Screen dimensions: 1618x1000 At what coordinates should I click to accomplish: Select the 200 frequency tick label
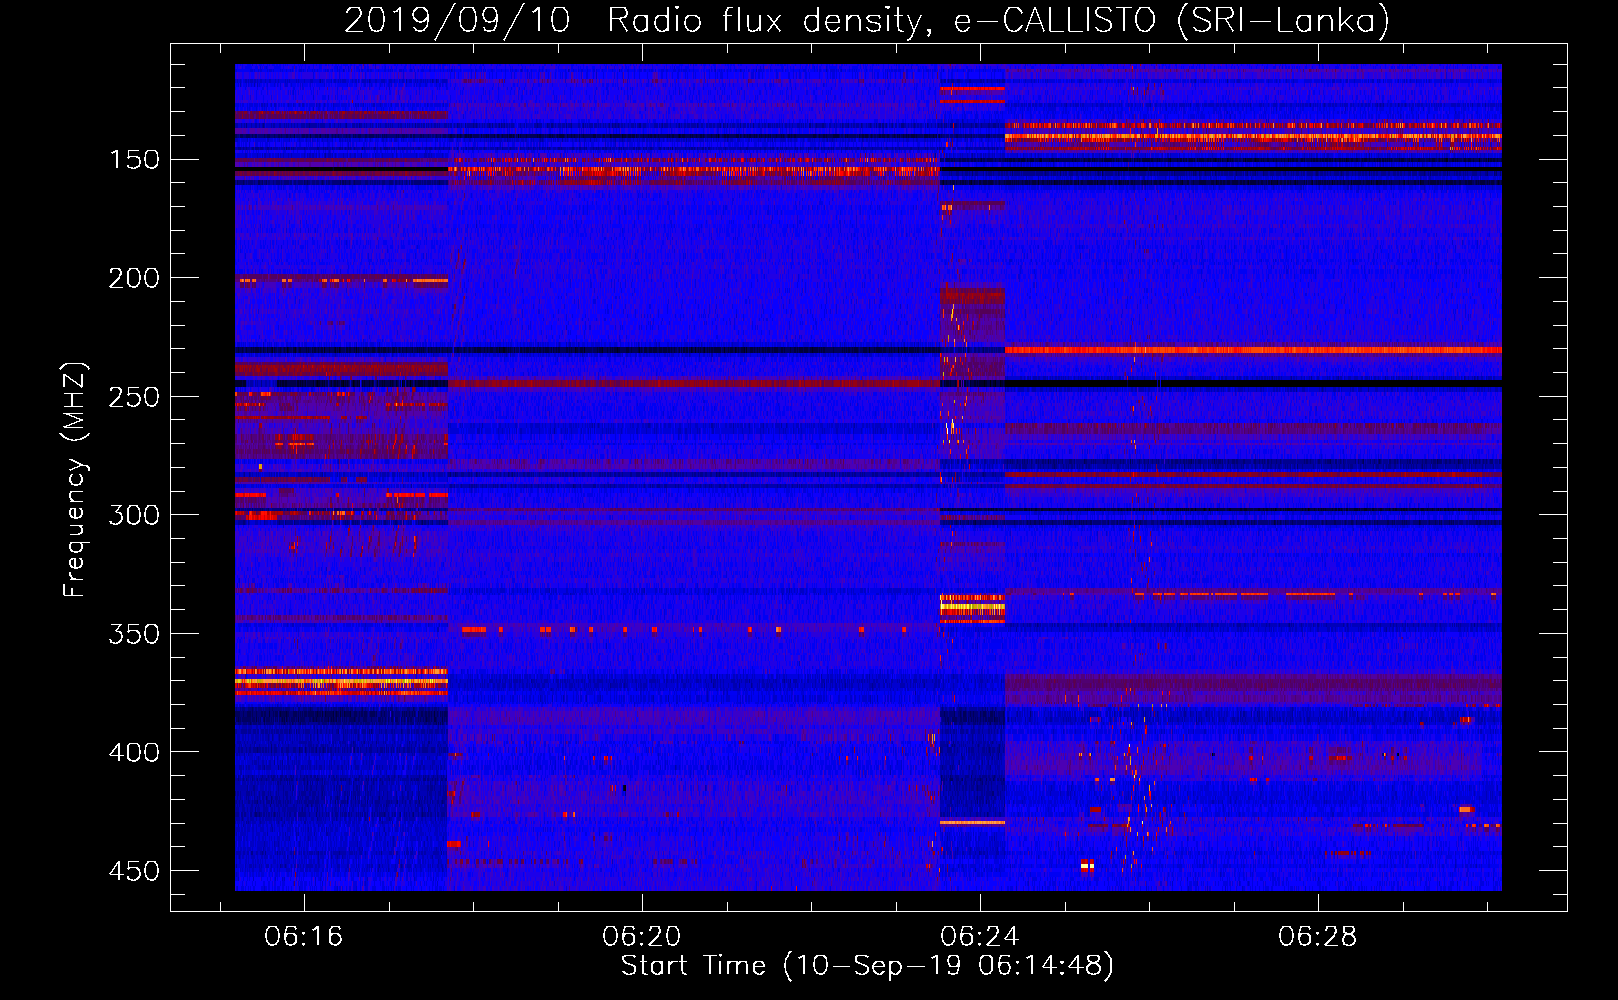(134, 278)
